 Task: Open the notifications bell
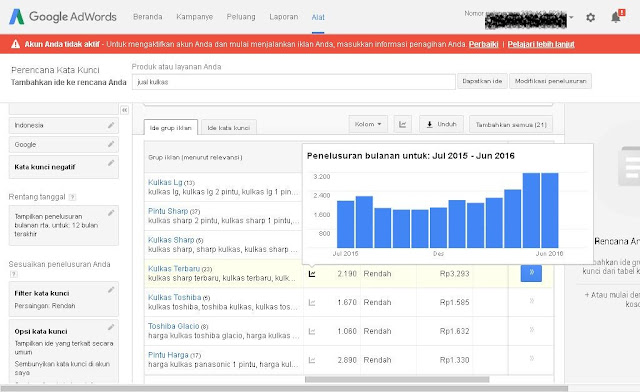click(616, 17)
